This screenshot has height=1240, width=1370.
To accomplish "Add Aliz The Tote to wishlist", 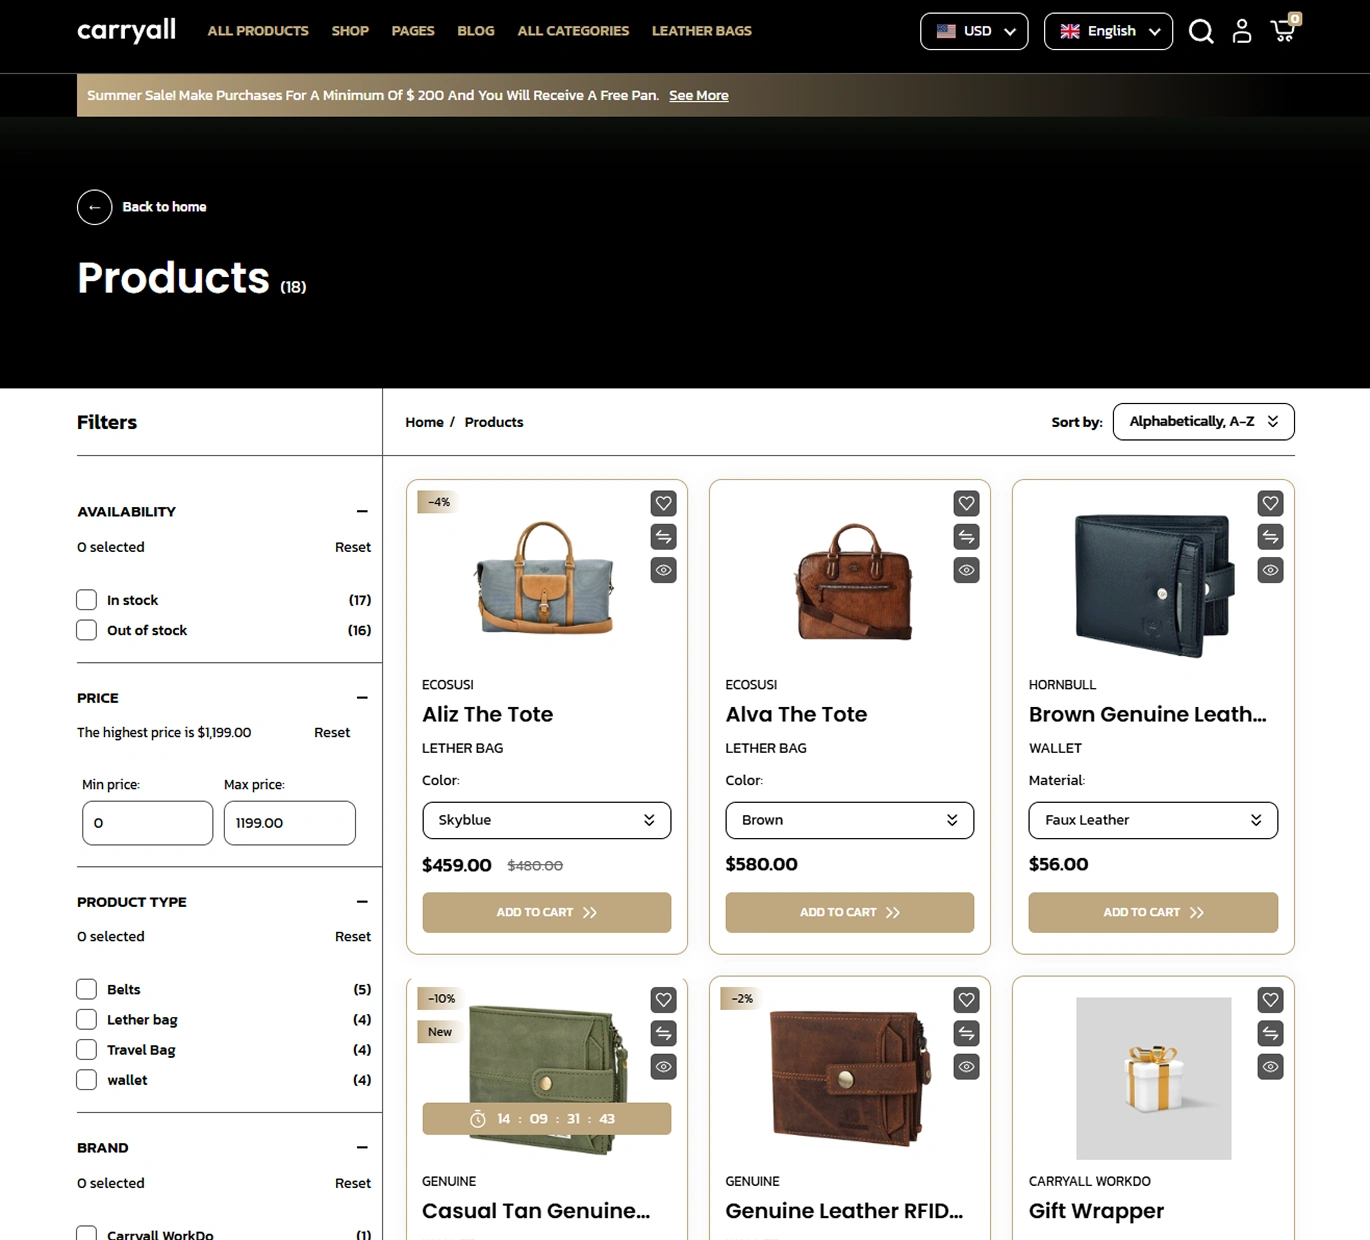I will tap(663, 503).
